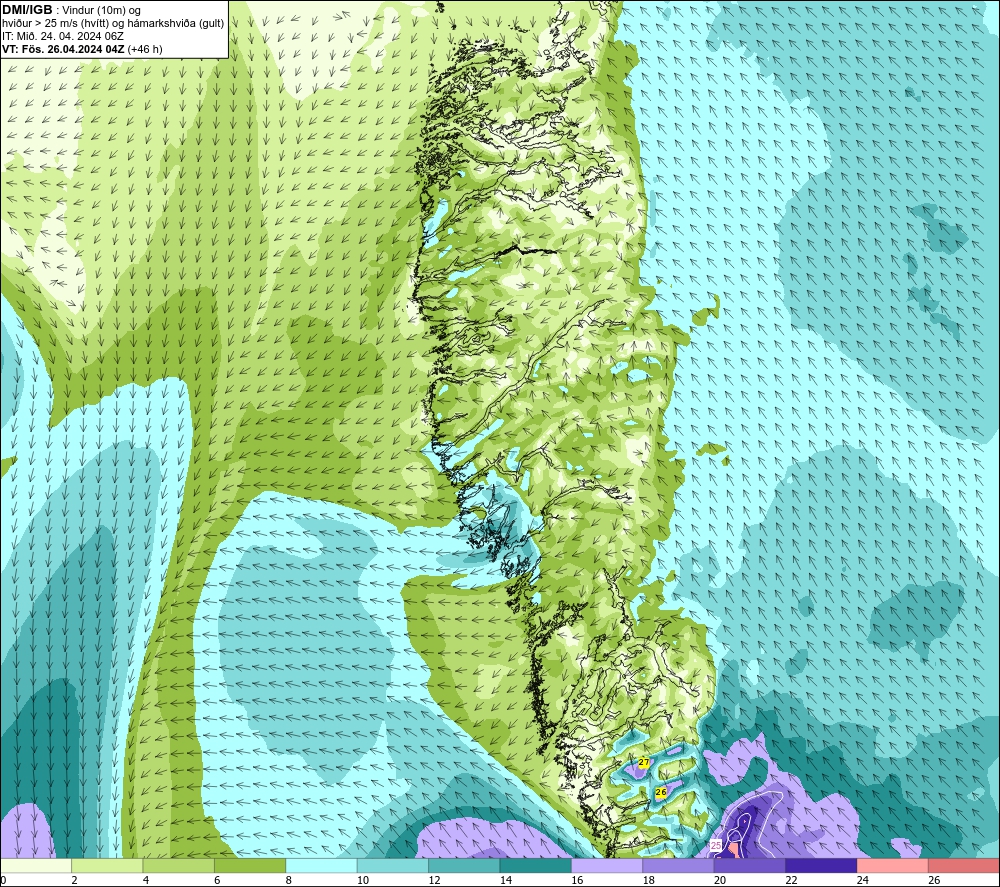Click the scale label 16
The image size is (1000, 887).
(577, 880)
